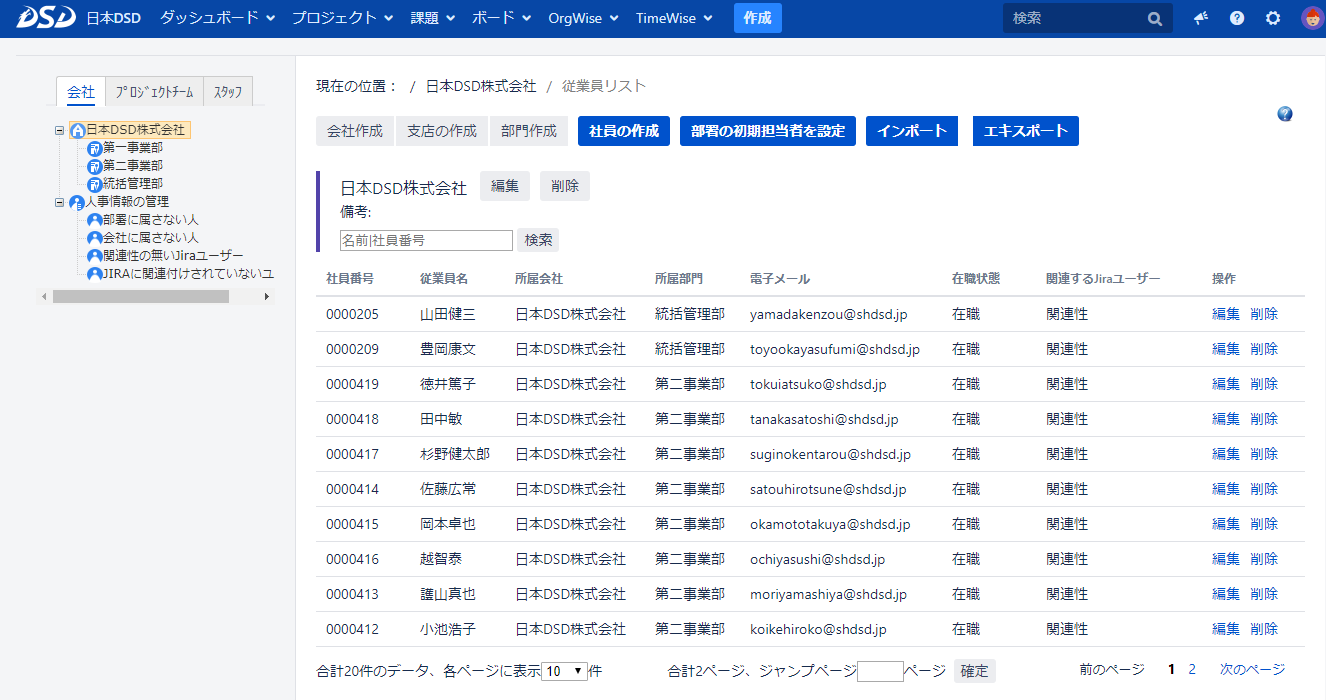Image resolution: width=1326 pixels, height=700 pixels.
Task: Open the help question mark in the header
Action: coord(1237,18)
